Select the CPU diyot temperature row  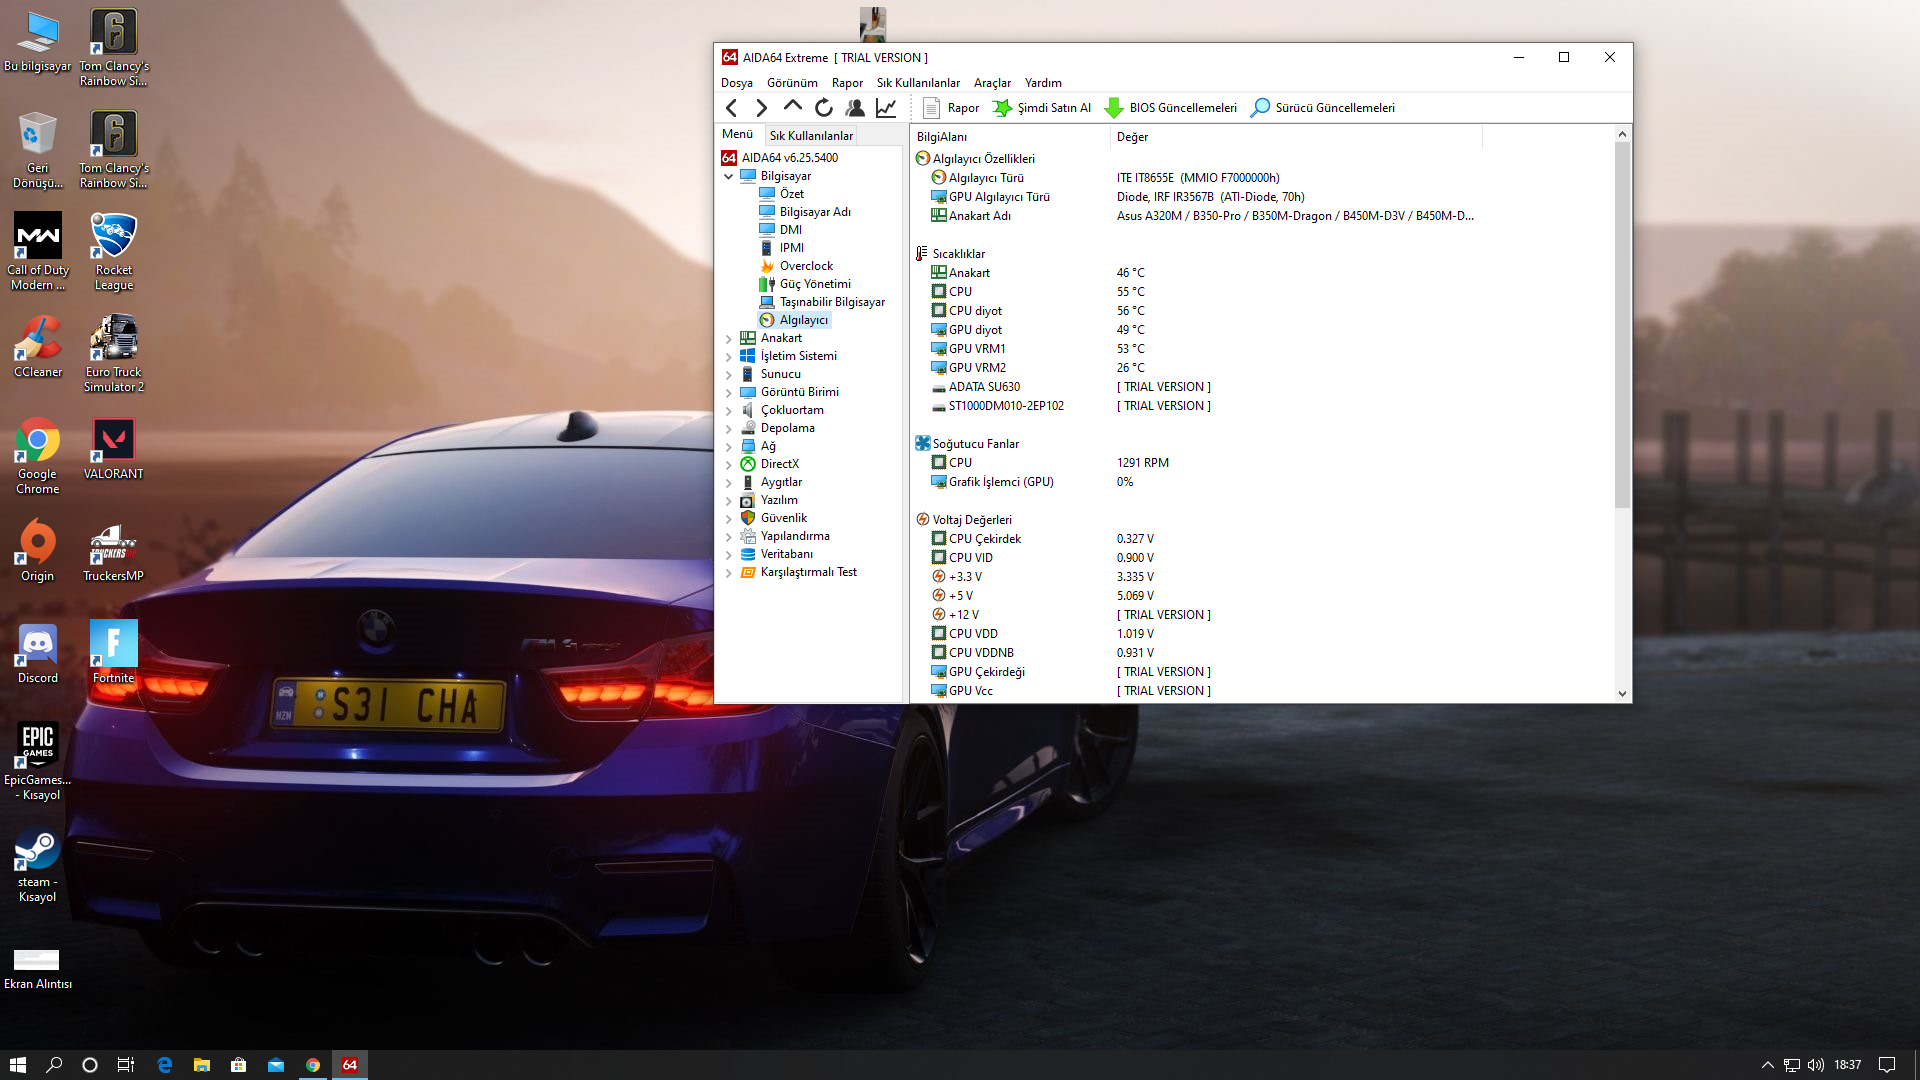point(1260,311)
